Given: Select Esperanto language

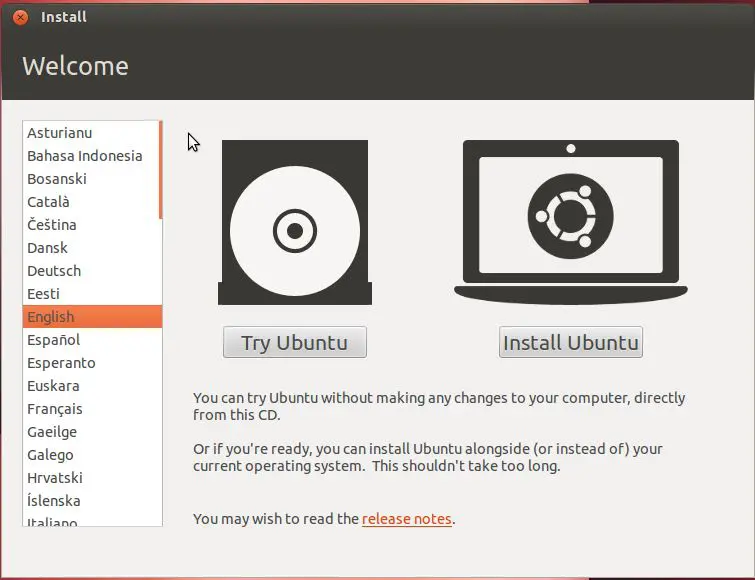Looking at the screenshot, I should point(91,363).
